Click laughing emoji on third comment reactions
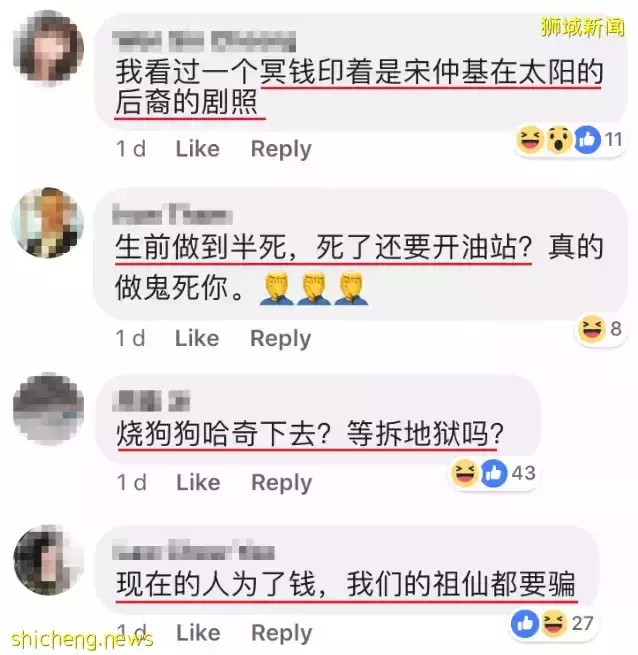The width and height of the screenshot is (638, 655). point(465,473)
